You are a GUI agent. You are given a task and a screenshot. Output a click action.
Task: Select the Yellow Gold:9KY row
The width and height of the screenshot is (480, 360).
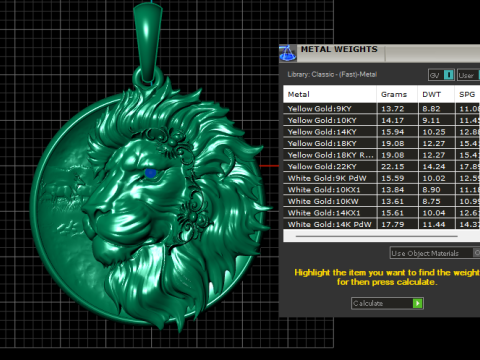pyautogui.click(x=382, y=109)
